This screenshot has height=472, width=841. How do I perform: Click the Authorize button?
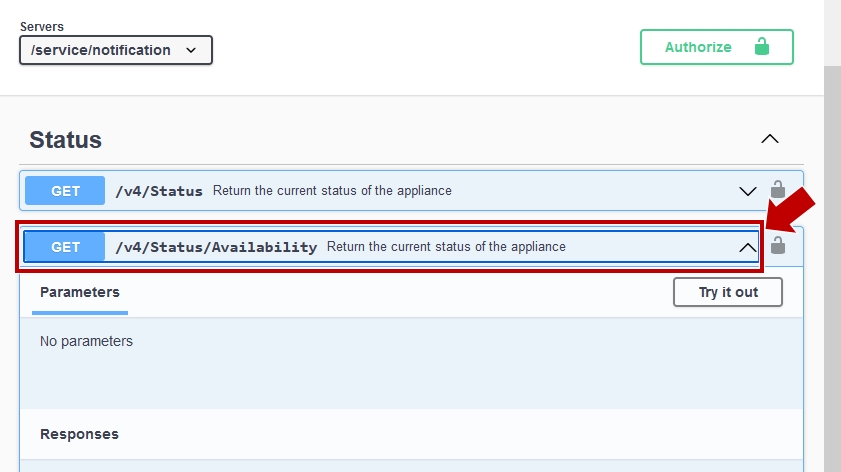pos(717,47)
